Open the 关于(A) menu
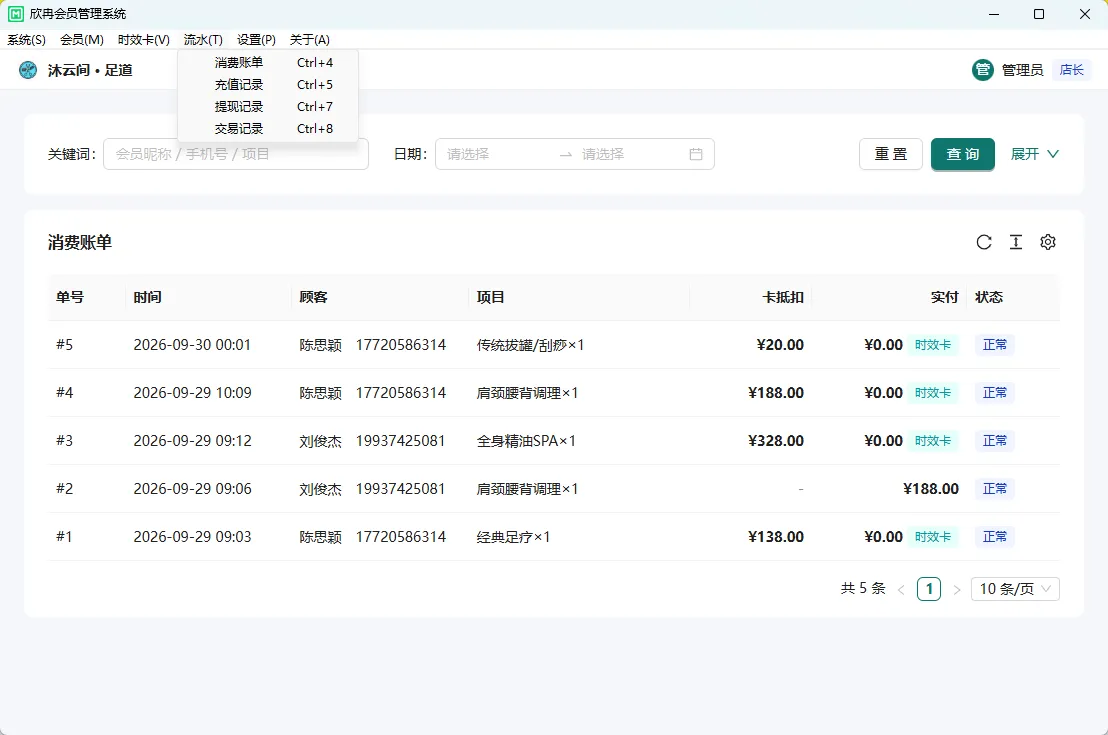 tap(310, 40)
